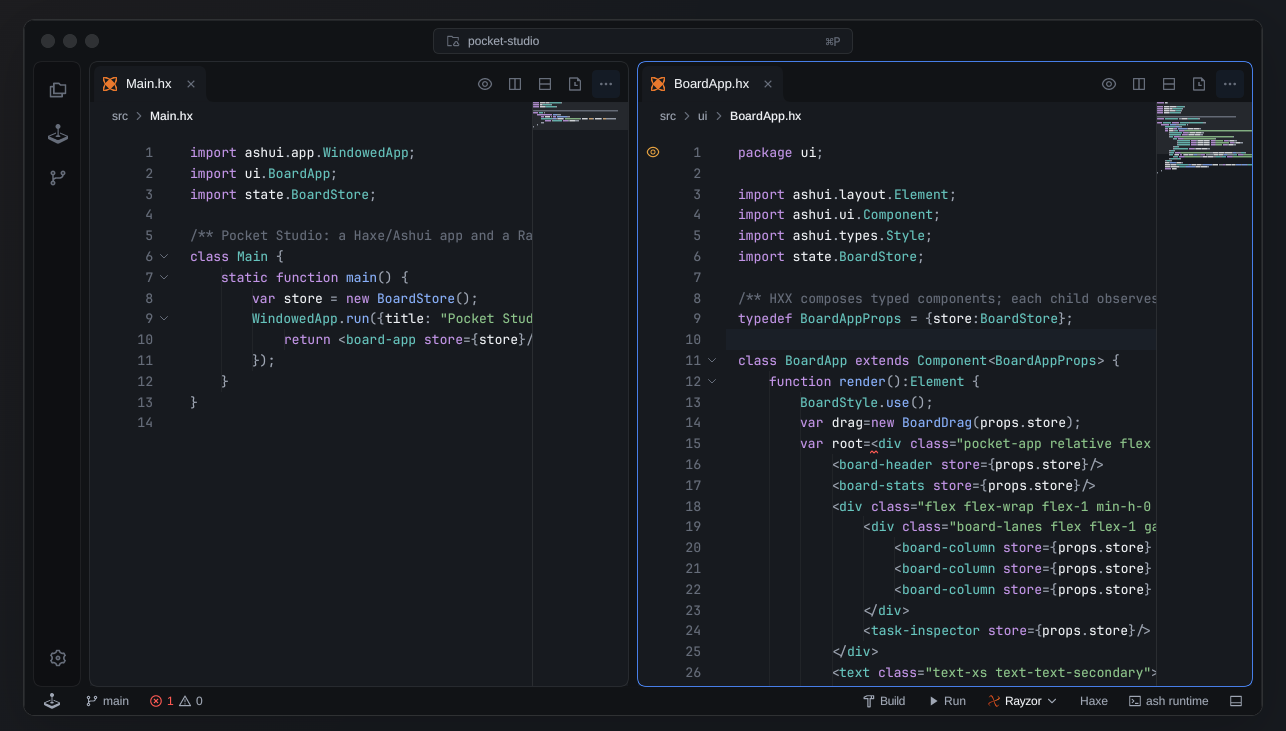Toggle the preview eye in the BoardApp.hx pane
Viewport: 1286px width, 731px height.
1109,84
